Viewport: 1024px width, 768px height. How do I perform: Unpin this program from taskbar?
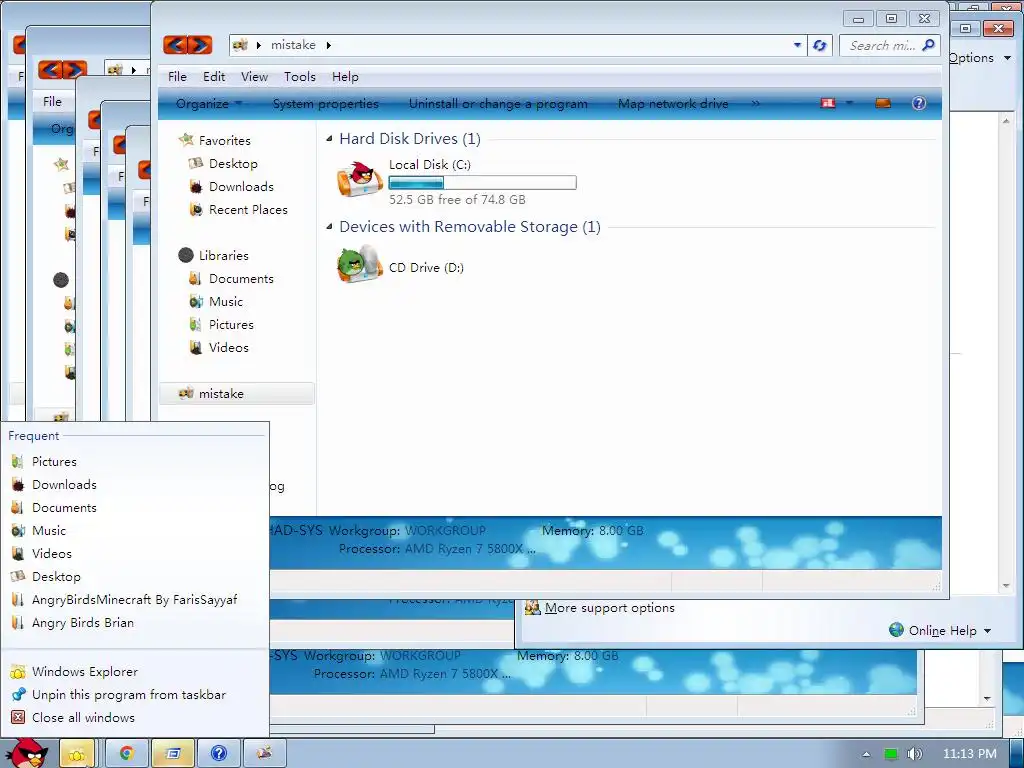135,694
